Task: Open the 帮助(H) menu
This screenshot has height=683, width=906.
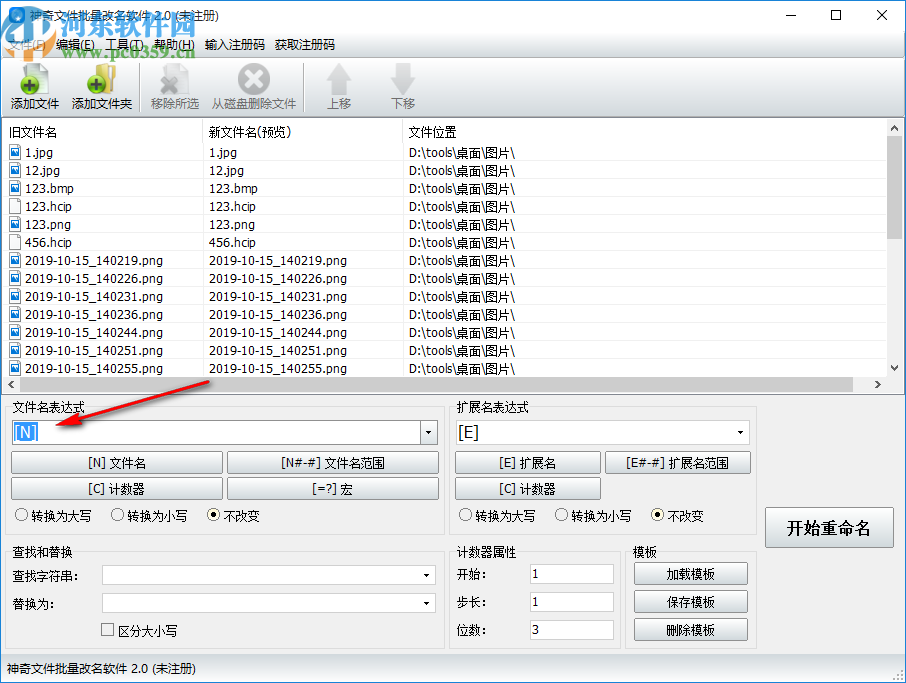Action: [x=174, y=44]
